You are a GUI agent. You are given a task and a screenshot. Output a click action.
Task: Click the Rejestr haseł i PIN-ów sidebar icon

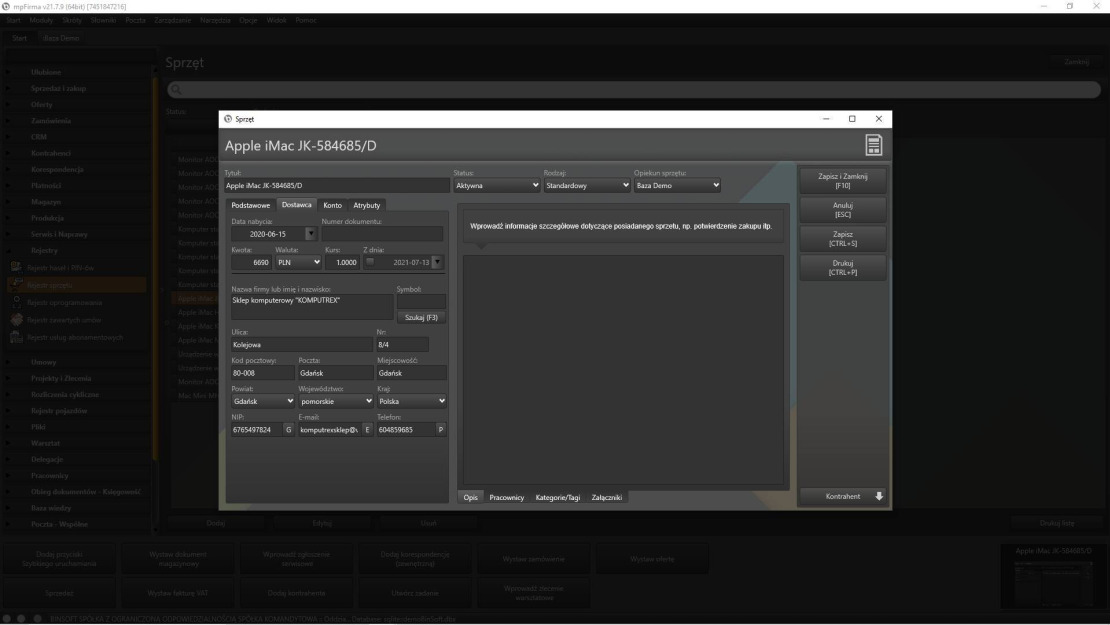pos(16,268)
